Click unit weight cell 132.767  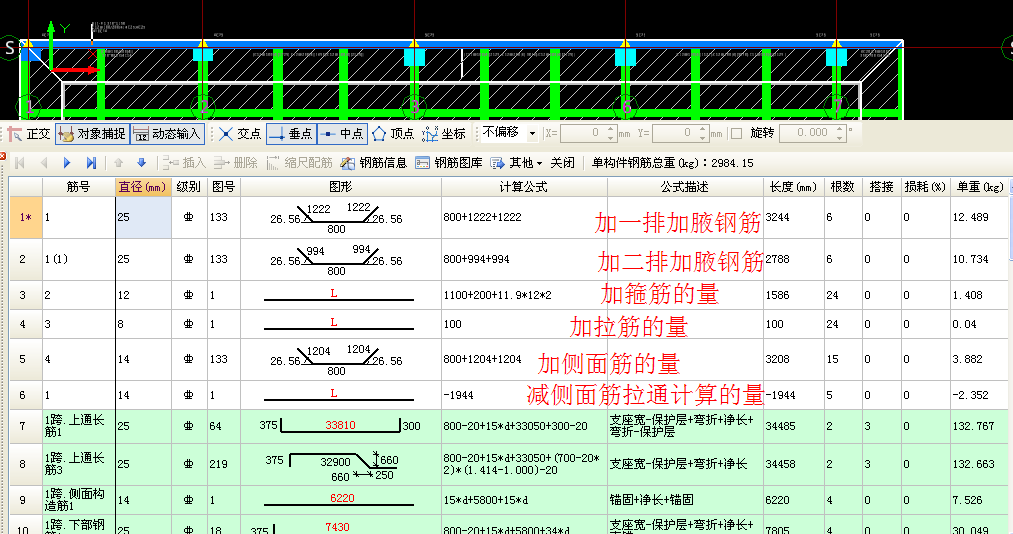pos(979,426)
